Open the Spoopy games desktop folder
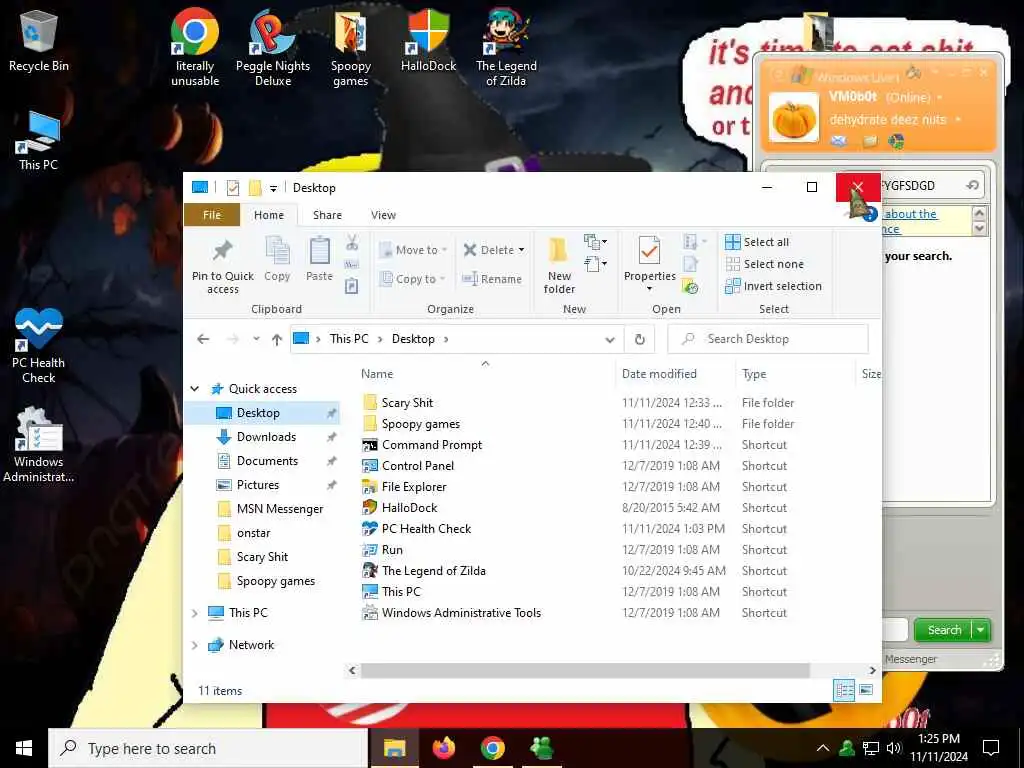1024x768 pixels. 350,47
